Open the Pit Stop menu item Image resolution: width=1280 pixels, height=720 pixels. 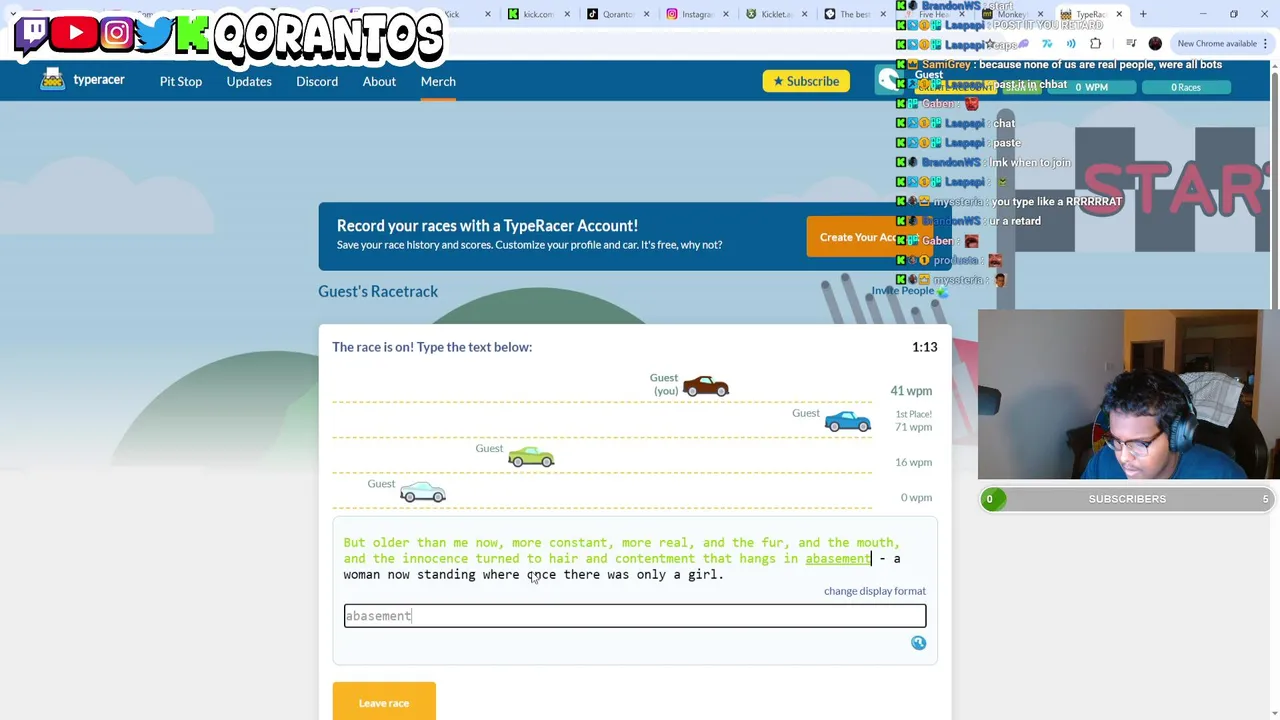181,81
